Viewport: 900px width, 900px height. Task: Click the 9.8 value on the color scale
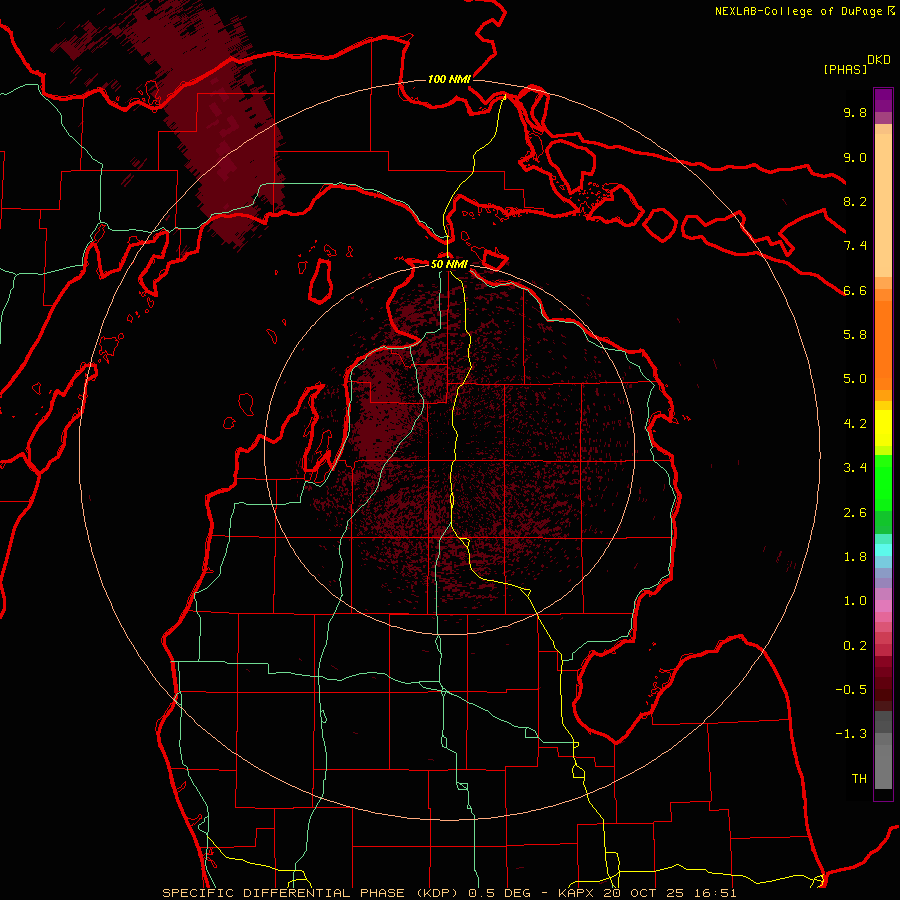pos(855,112)
